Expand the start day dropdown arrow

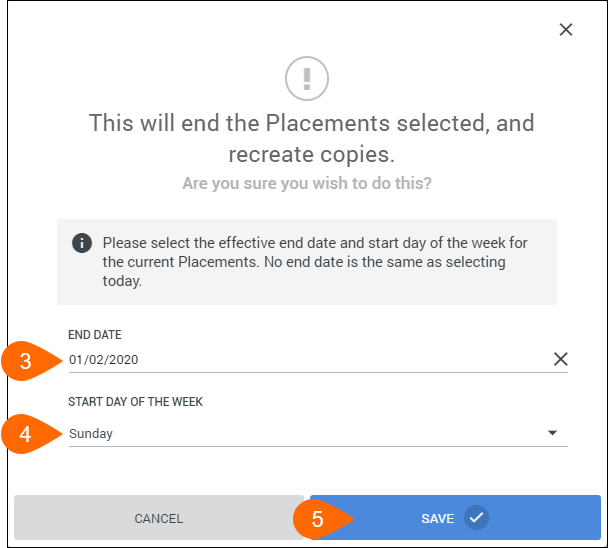point(552,433)
